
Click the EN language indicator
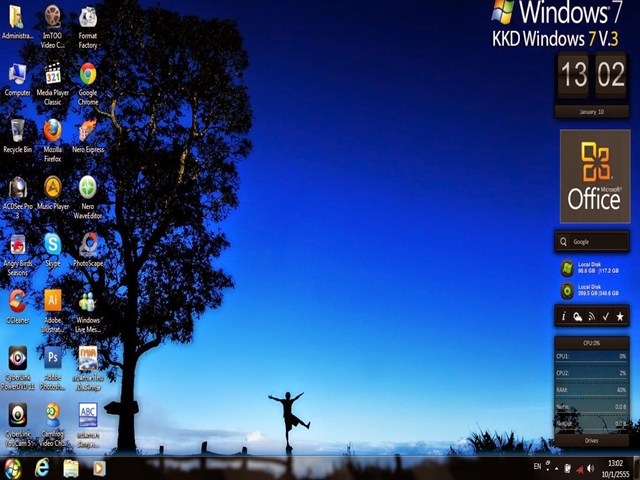(x=538, y=466)
